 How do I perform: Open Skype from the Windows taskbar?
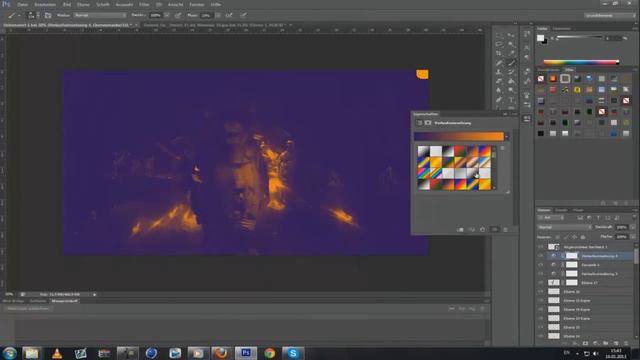(x=293, y=353)
